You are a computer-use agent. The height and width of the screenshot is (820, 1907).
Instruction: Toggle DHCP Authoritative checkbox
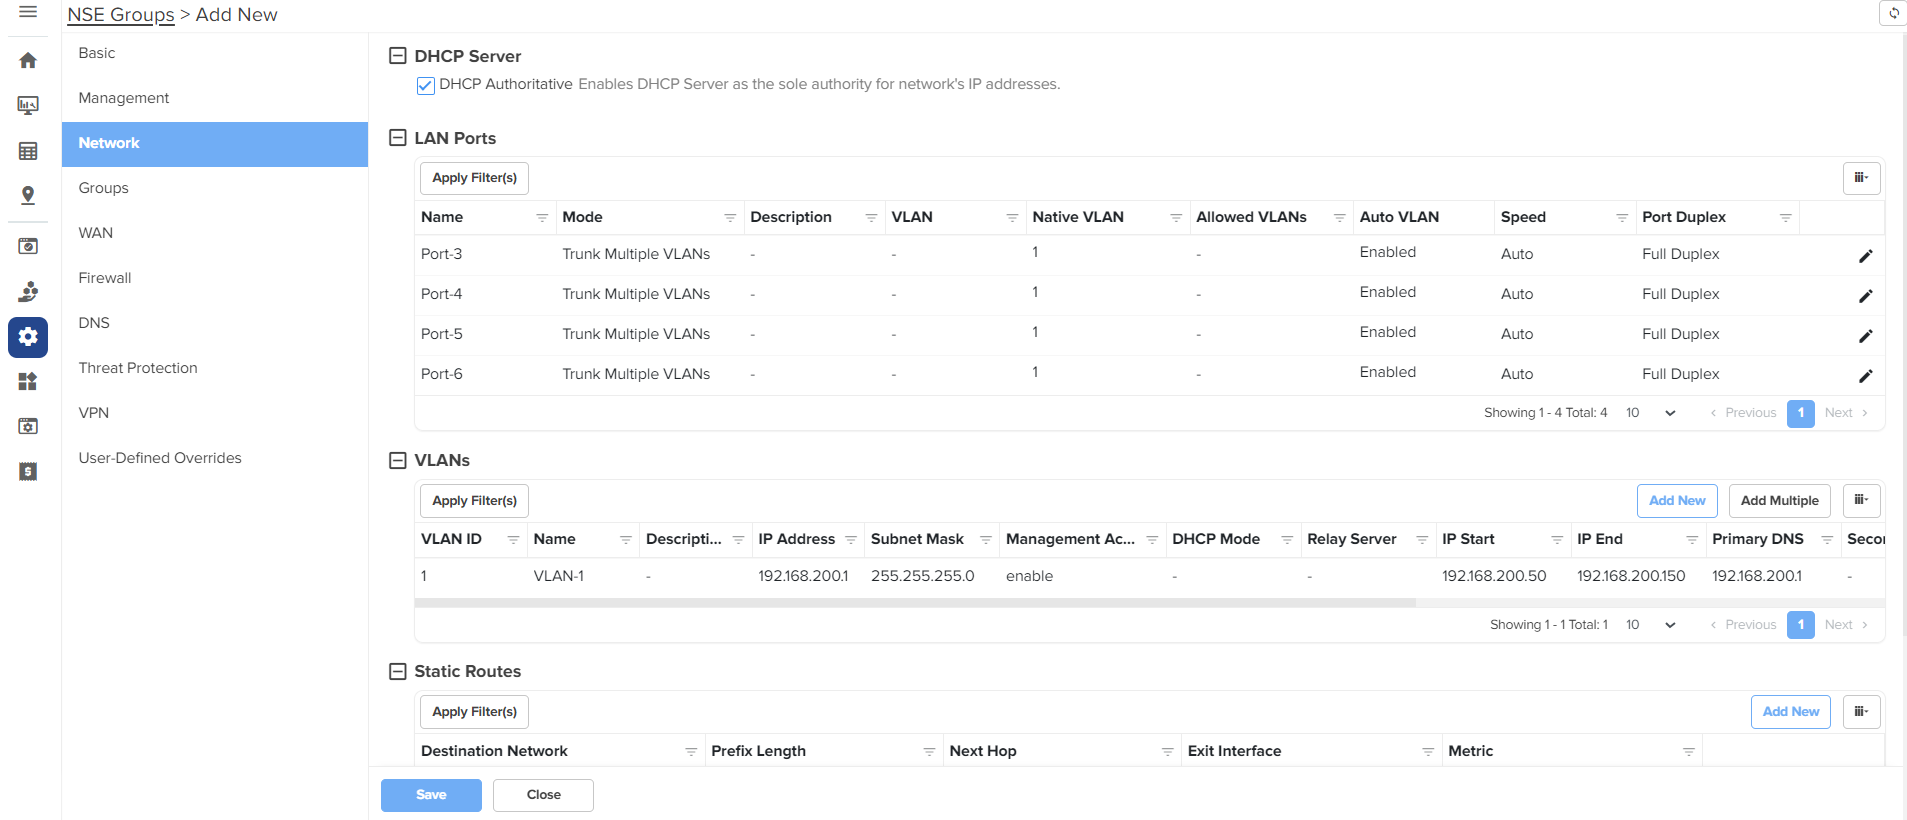(x=426, y=85)
